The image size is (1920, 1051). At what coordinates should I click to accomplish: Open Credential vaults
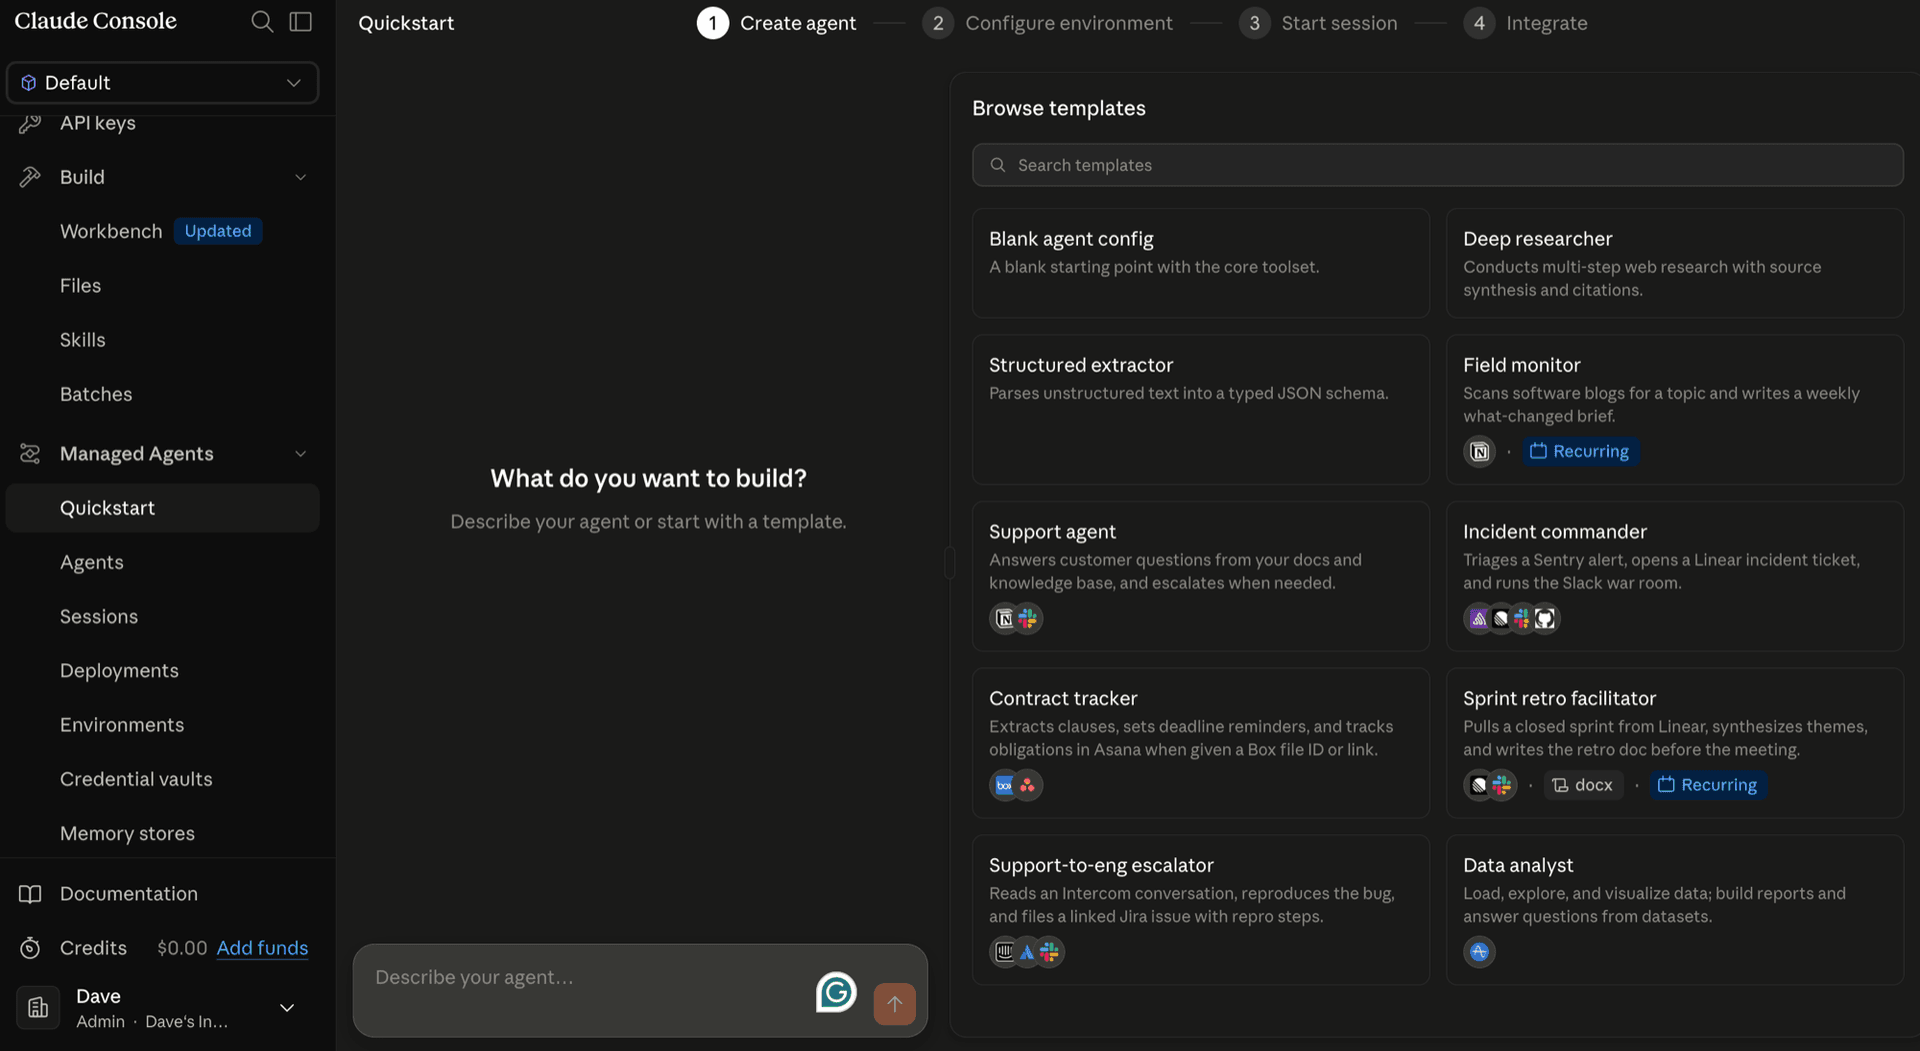click(x=136, y=779)
